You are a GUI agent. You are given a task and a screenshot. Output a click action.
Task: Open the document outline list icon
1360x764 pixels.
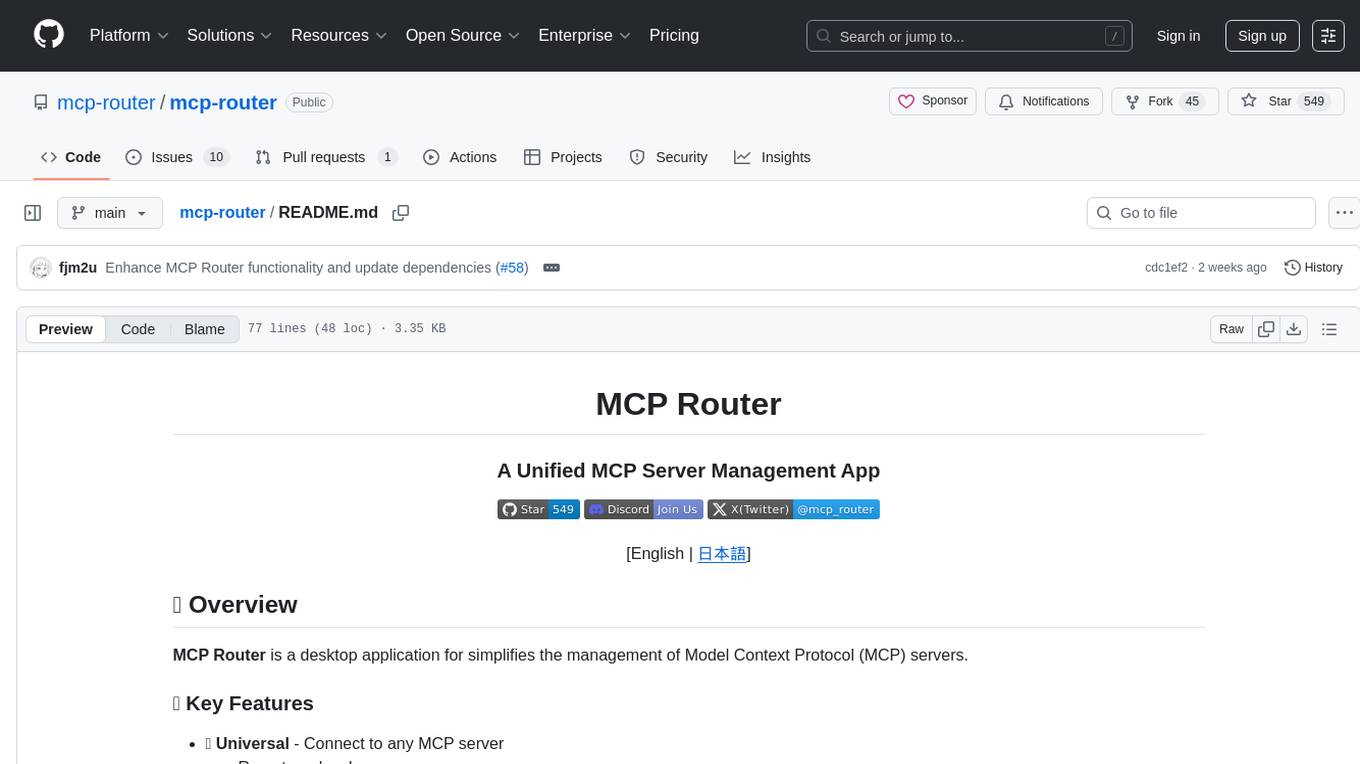(1329, 329)
